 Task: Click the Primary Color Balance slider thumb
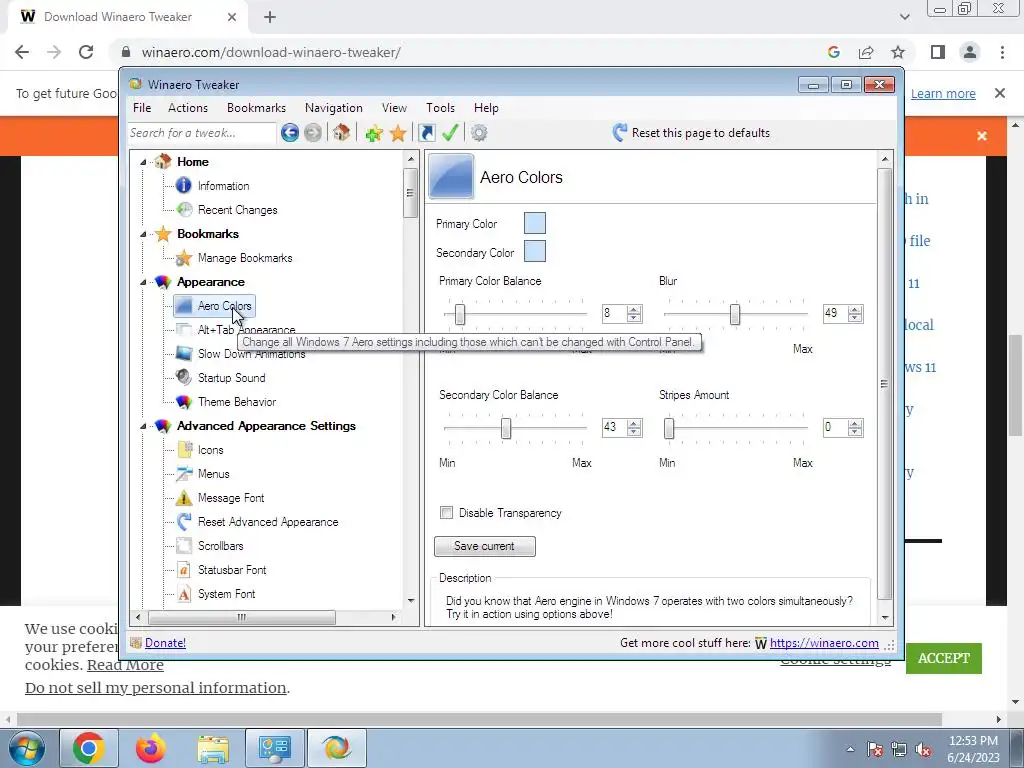[460, 314]
